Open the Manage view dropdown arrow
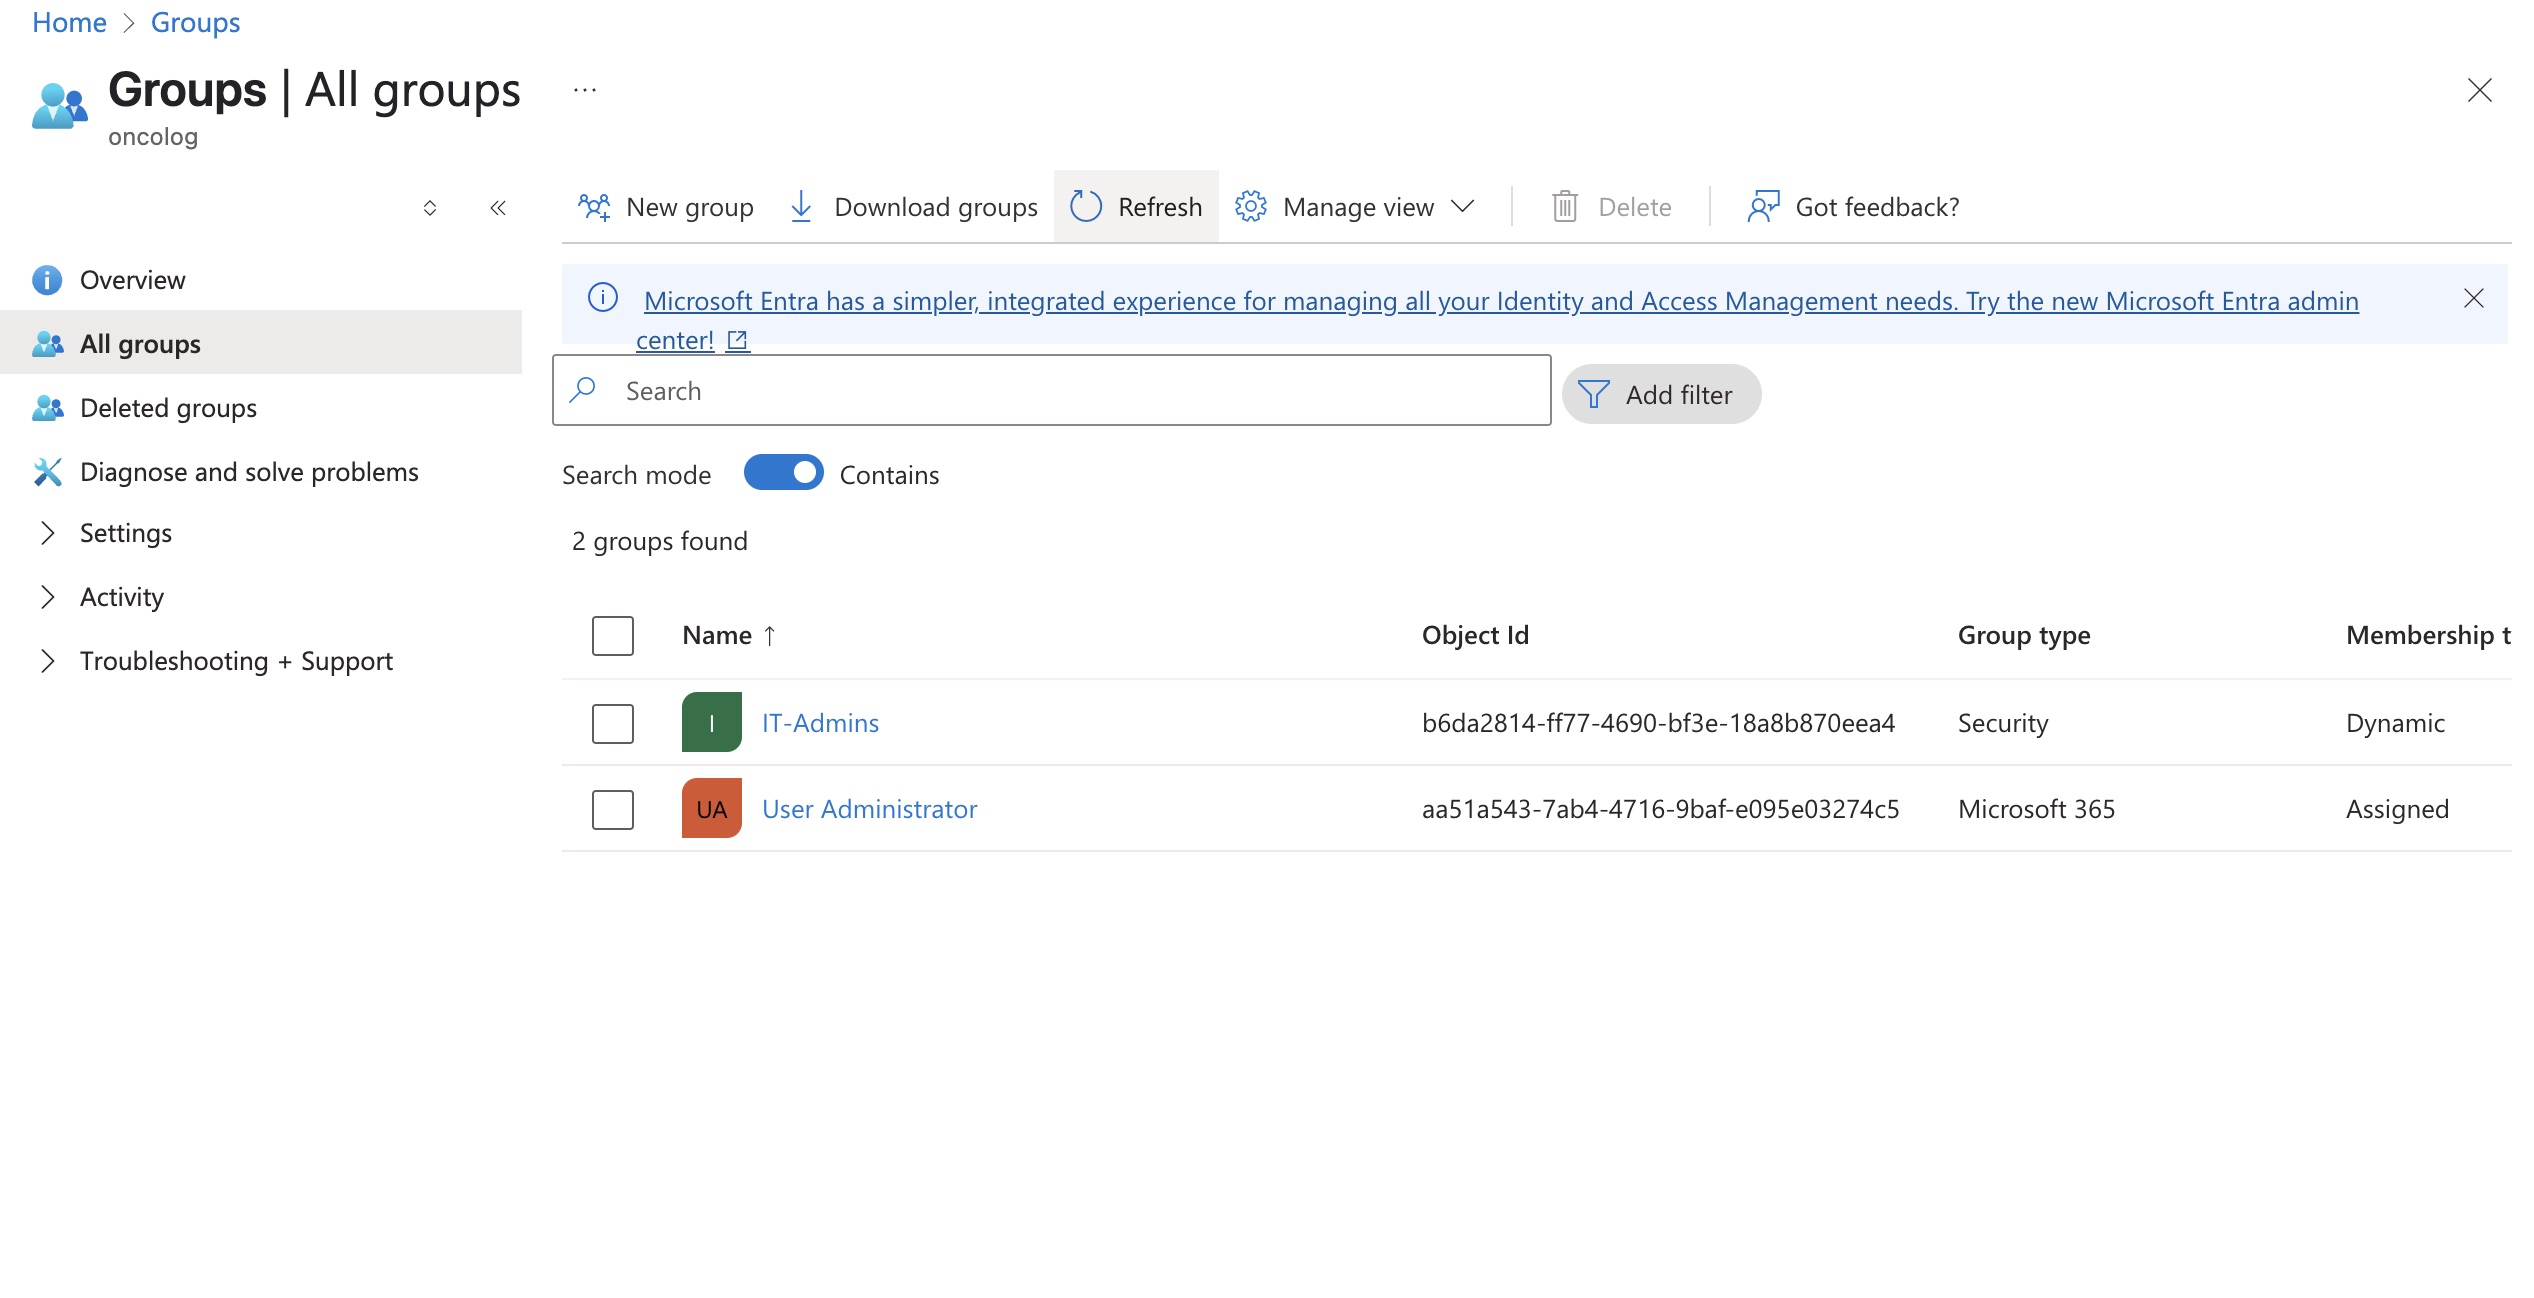Screen dimensions: 2534x1298 click(1463, 206)
